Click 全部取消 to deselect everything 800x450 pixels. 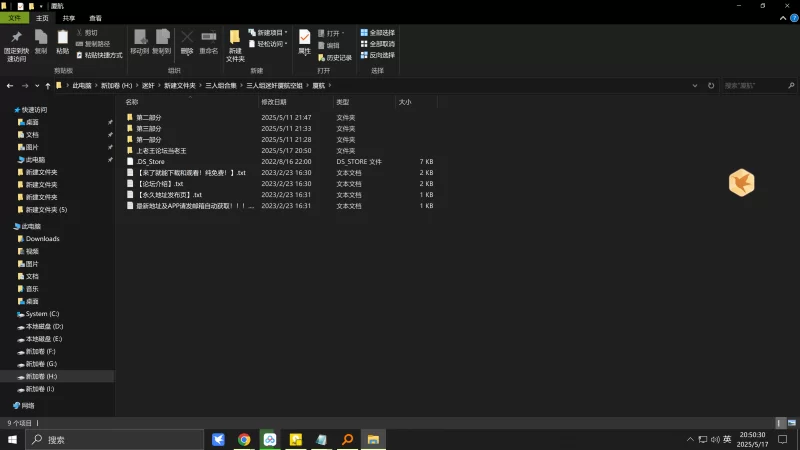pos(377,44)
